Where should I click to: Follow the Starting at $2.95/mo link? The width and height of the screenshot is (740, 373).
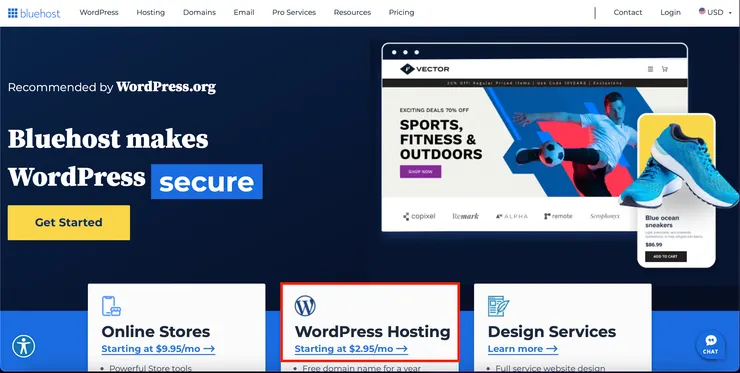click(351, 349)
